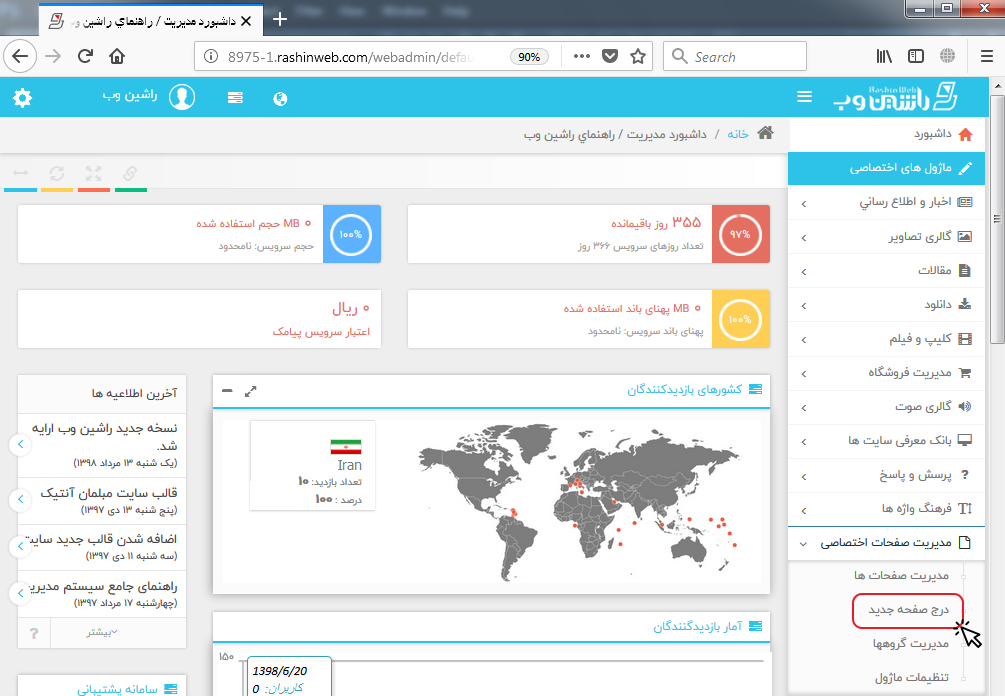
Task: Click بیشتر under the announcements list
Action: [100, 632]
